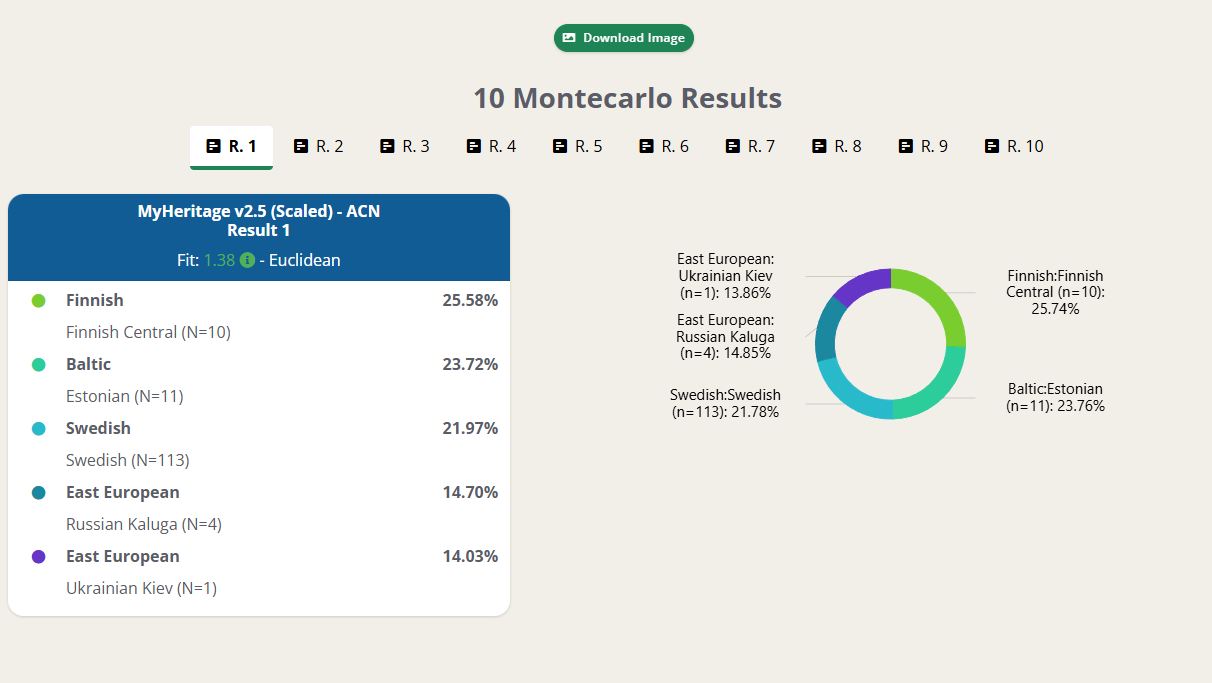
Task: Click the icon on the R. 7 tab
Action: (733, 146)
